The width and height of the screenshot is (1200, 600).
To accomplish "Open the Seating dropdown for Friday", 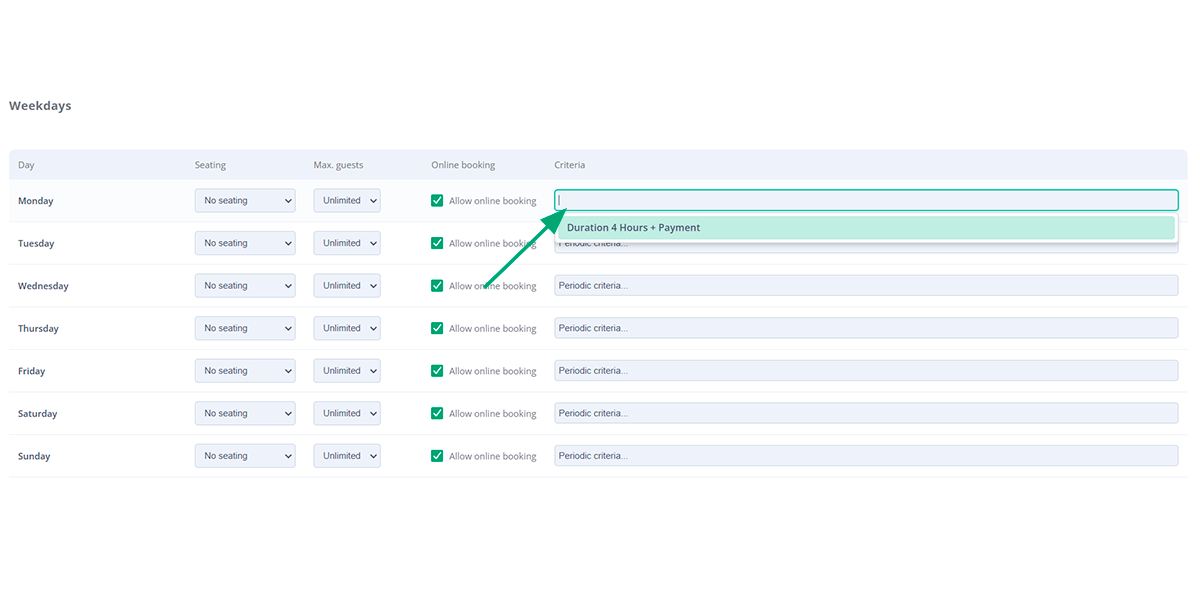I will [x=244, y=370].
